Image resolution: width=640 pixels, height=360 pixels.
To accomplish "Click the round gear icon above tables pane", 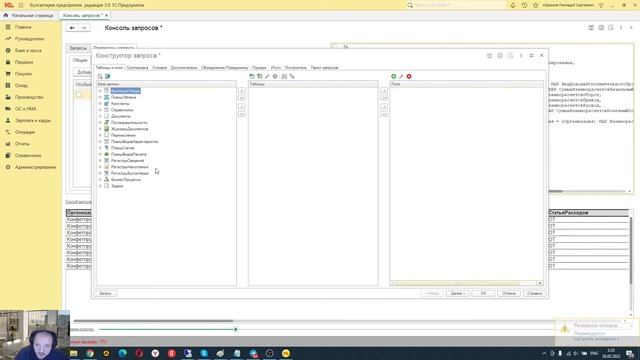I will (x=275, y=76).
